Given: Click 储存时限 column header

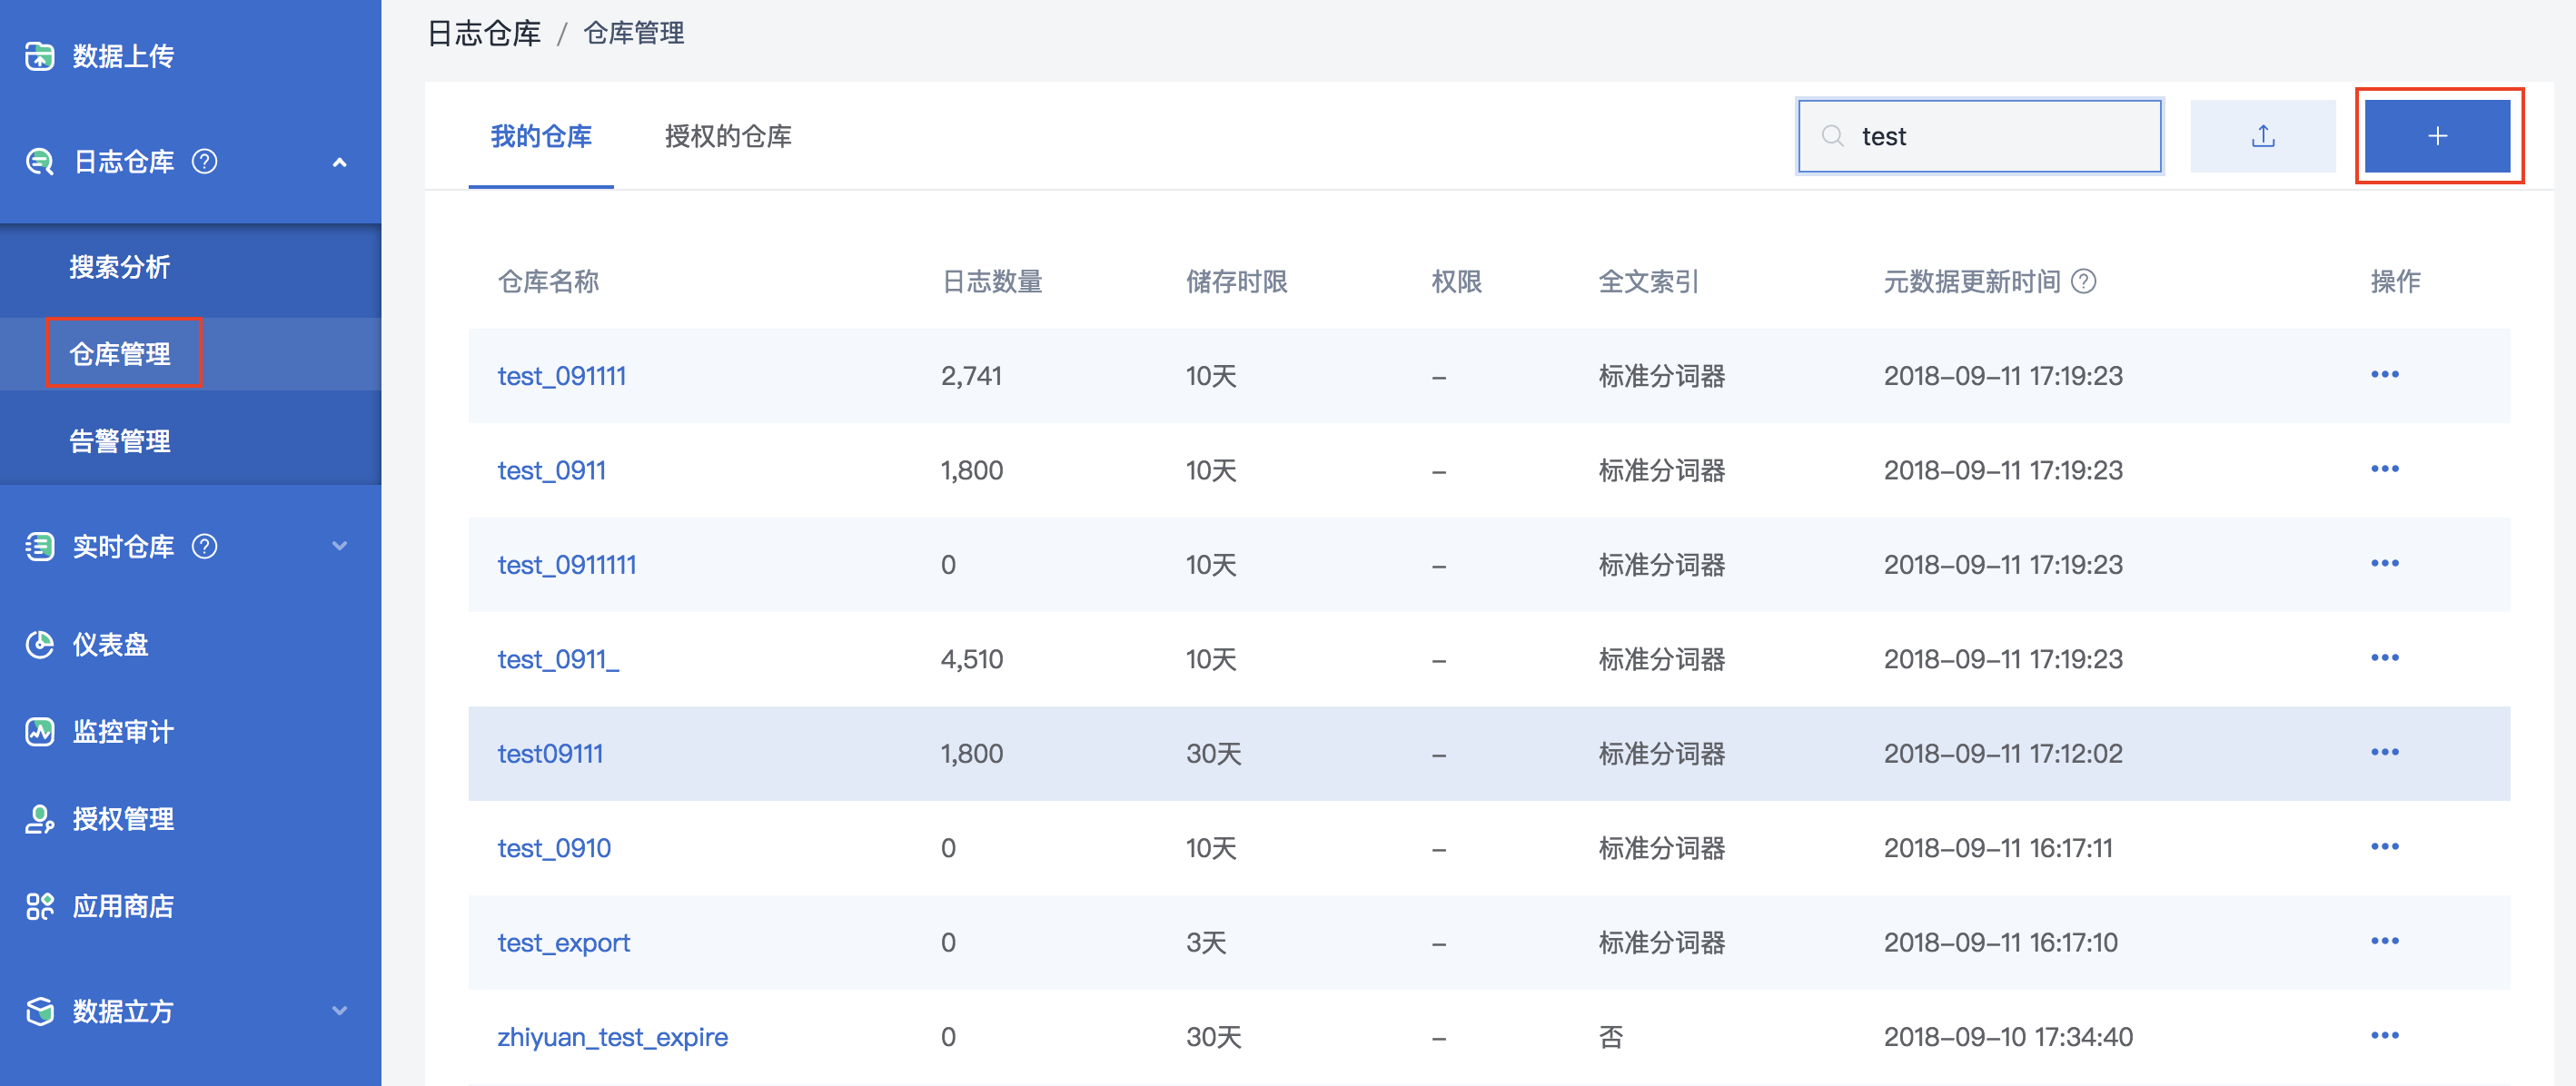Looking at the screenshot, I should [1237, 282].
